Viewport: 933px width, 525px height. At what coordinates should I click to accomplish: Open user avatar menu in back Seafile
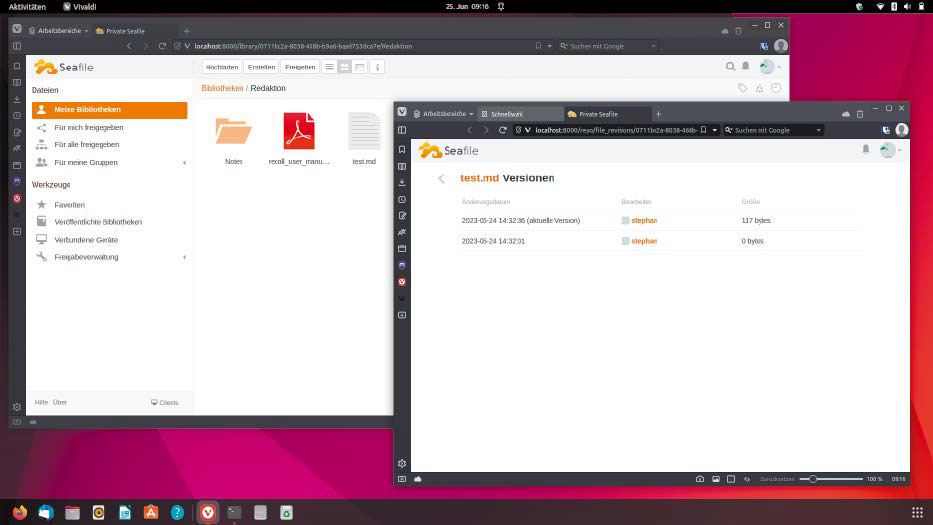point(769,67)
